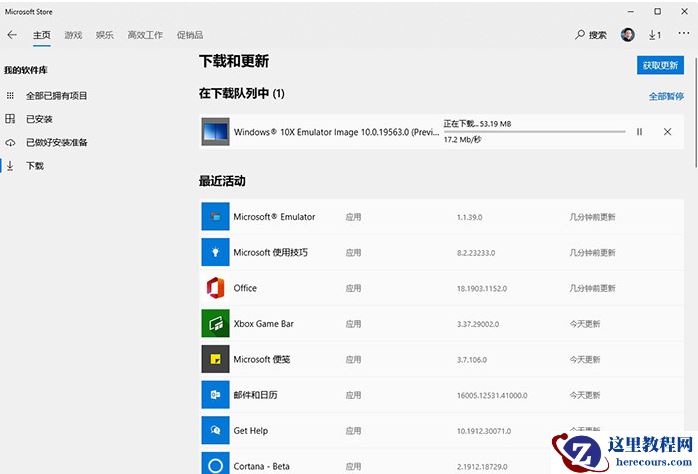
Task: Click version 1.1.39.0 of Microsoft Emulator
Action: click(470, 217)
